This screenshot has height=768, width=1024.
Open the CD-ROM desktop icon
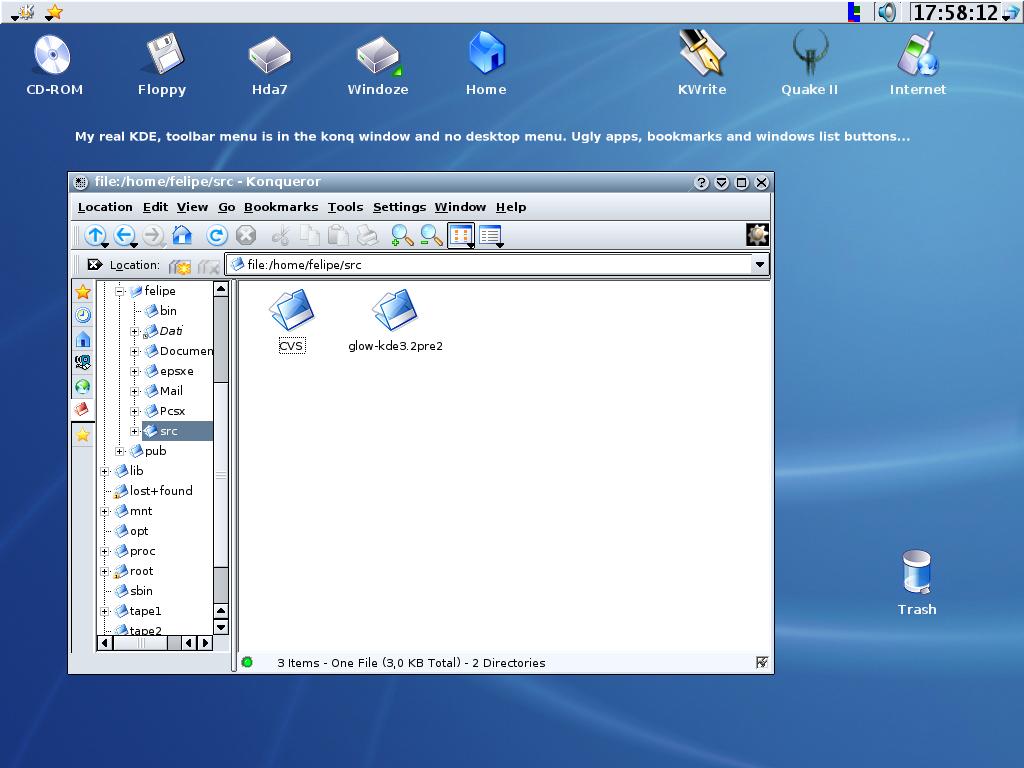click(54, 64)
